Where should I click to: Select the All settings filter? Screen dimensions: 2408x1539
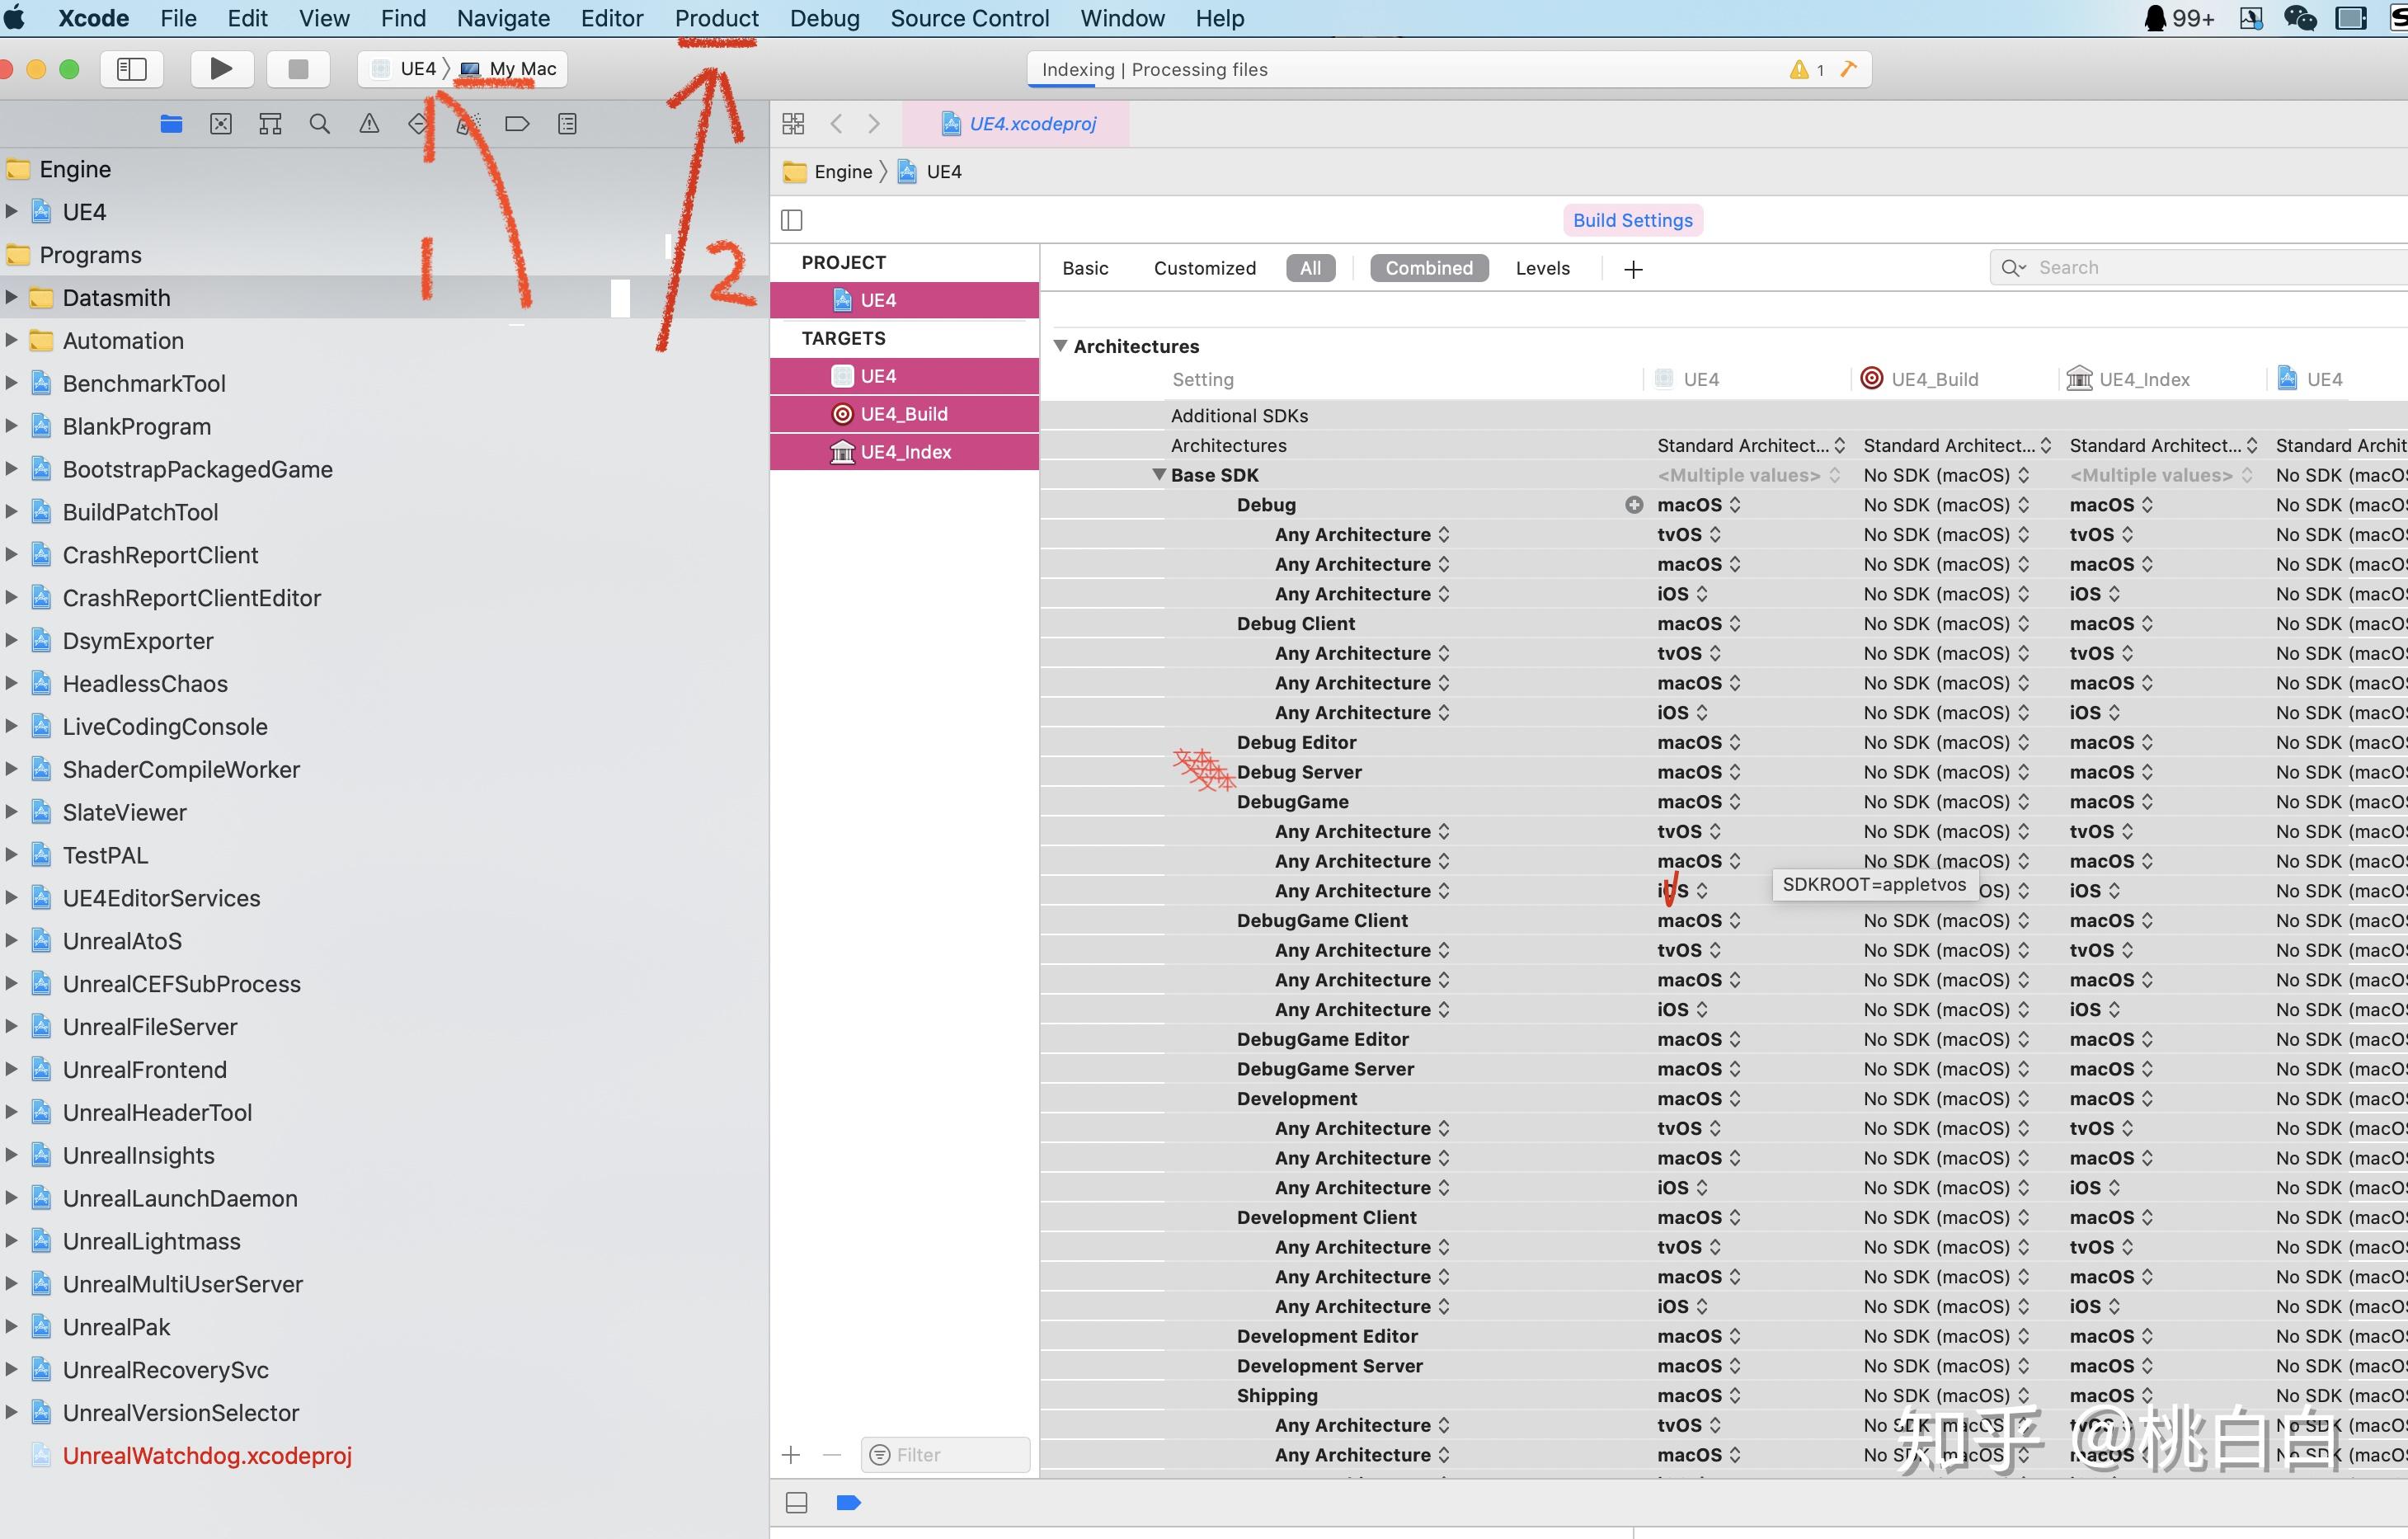tap(1310, 268)
